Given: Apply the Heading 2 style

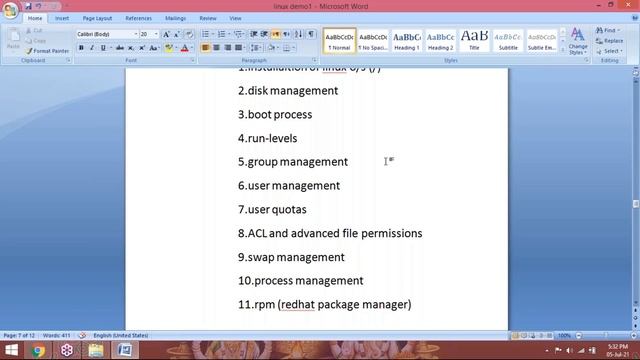Looking at the screenshot, I should 440,41.
